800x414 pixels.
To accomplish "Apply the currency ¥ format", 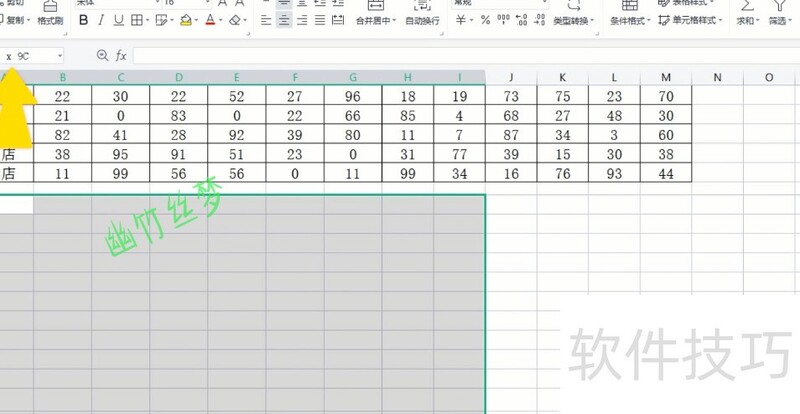I will pyautogui.click(x=461, y=20).
